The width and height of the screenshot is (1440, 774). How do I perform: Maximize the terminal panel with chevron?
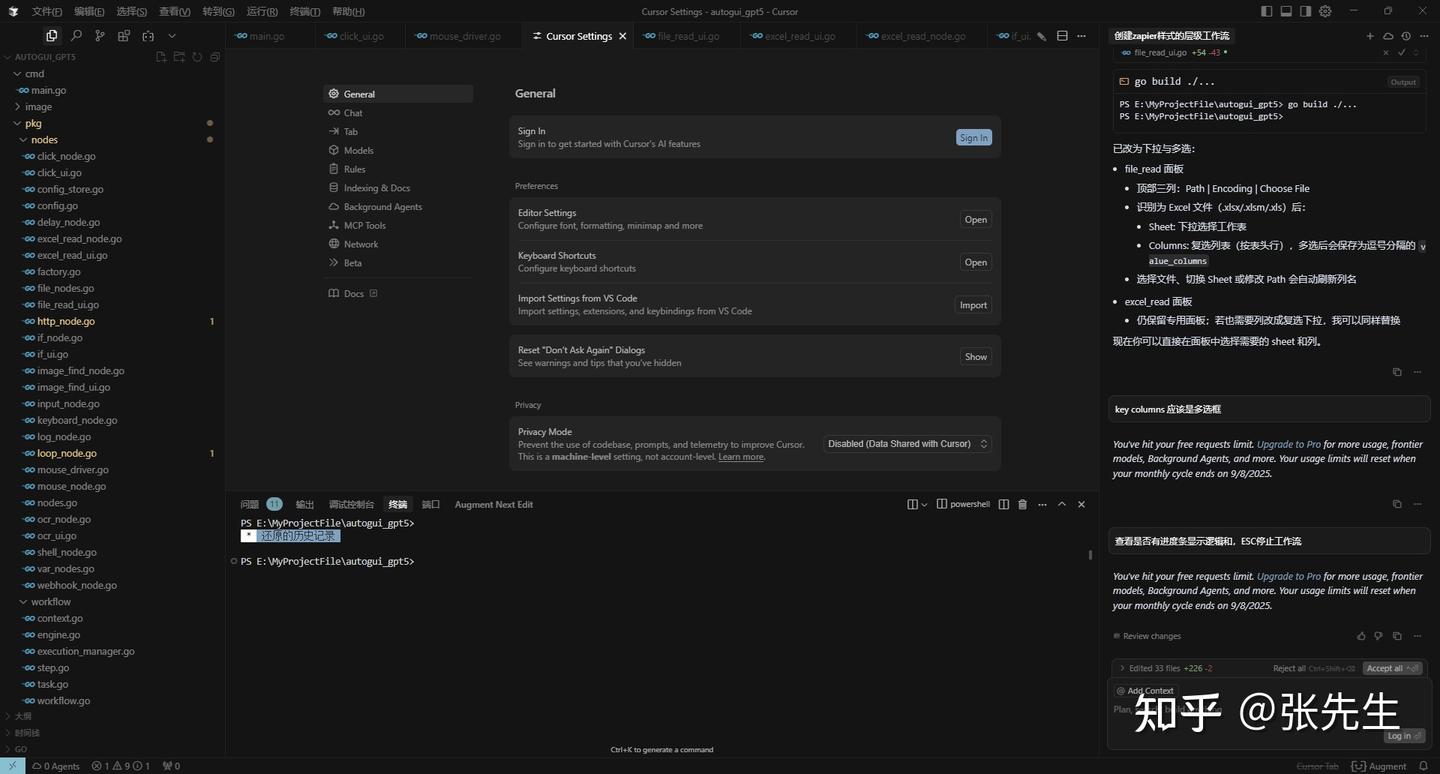[1062, 504]
